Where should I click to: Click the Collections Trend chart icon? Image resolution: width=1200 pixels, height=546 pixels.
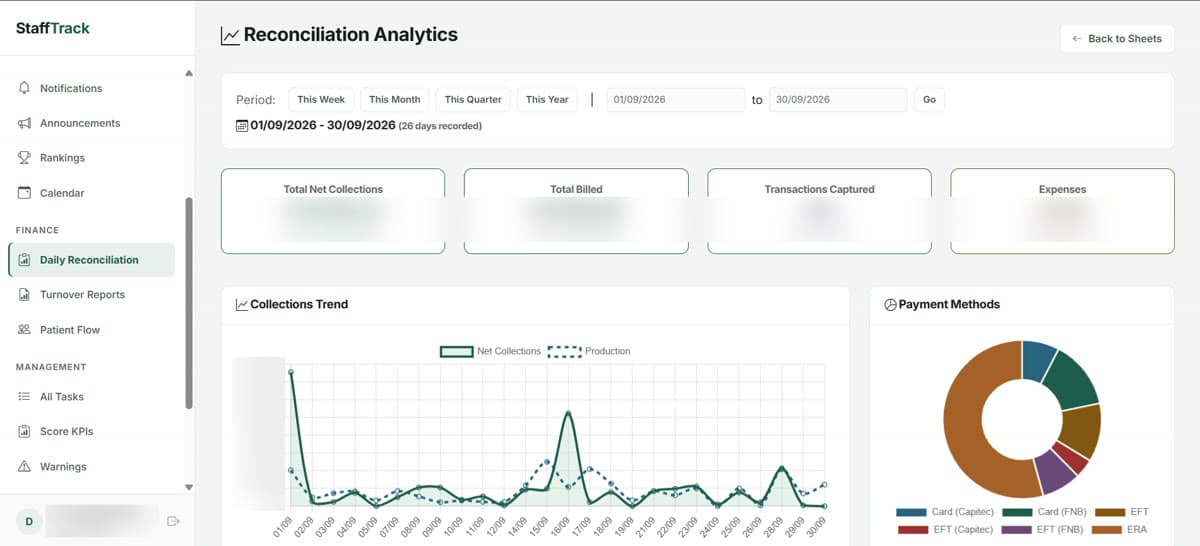pyautogui.click(x=241, y=305)
